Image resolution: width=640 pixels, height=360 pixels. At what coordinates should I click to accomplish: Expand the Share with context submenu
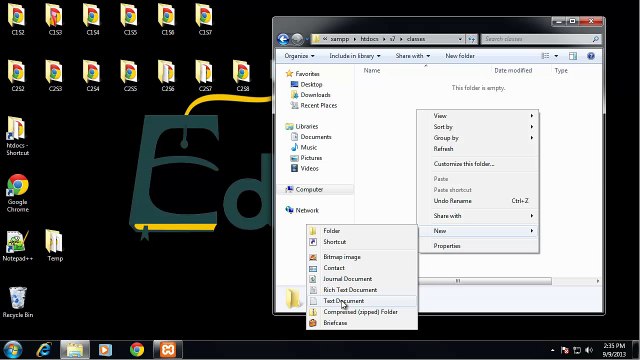click(x=478, y=216)
